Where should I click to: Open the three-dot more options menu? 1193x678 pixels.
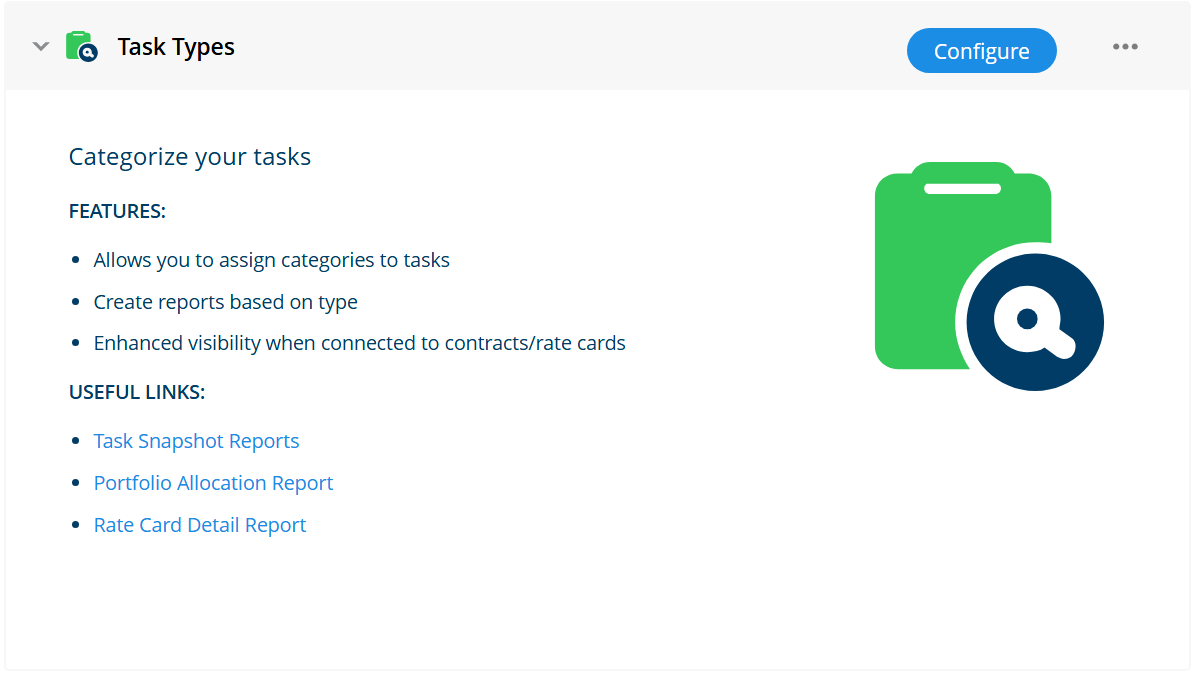[x=1125, y=47]
